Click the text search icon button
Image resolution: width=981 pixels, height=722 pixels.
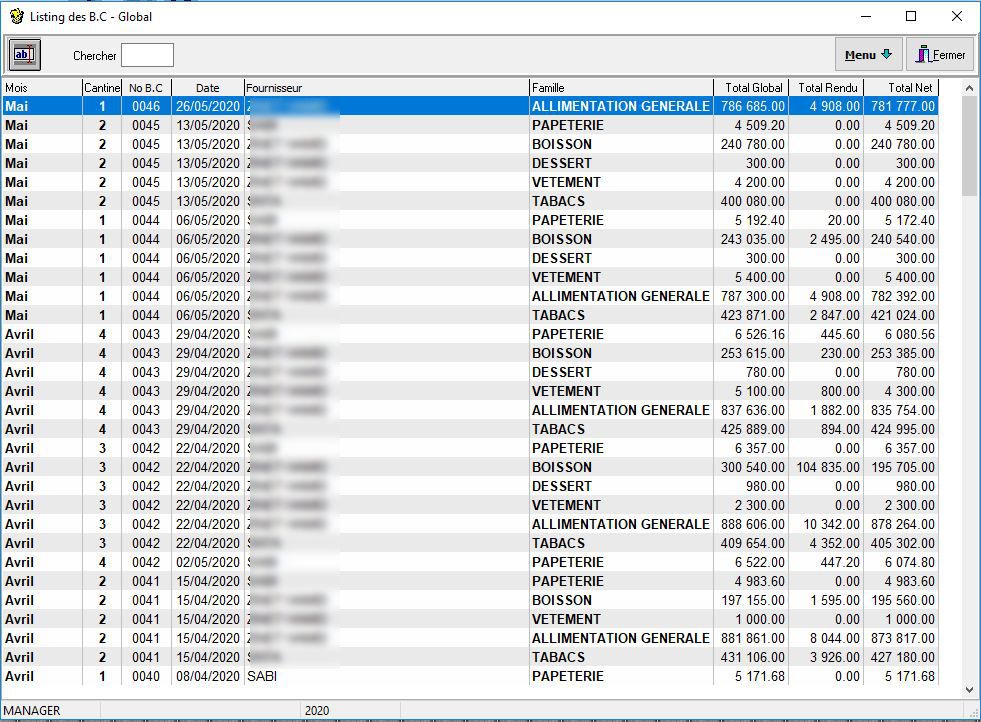click(25, 55)
